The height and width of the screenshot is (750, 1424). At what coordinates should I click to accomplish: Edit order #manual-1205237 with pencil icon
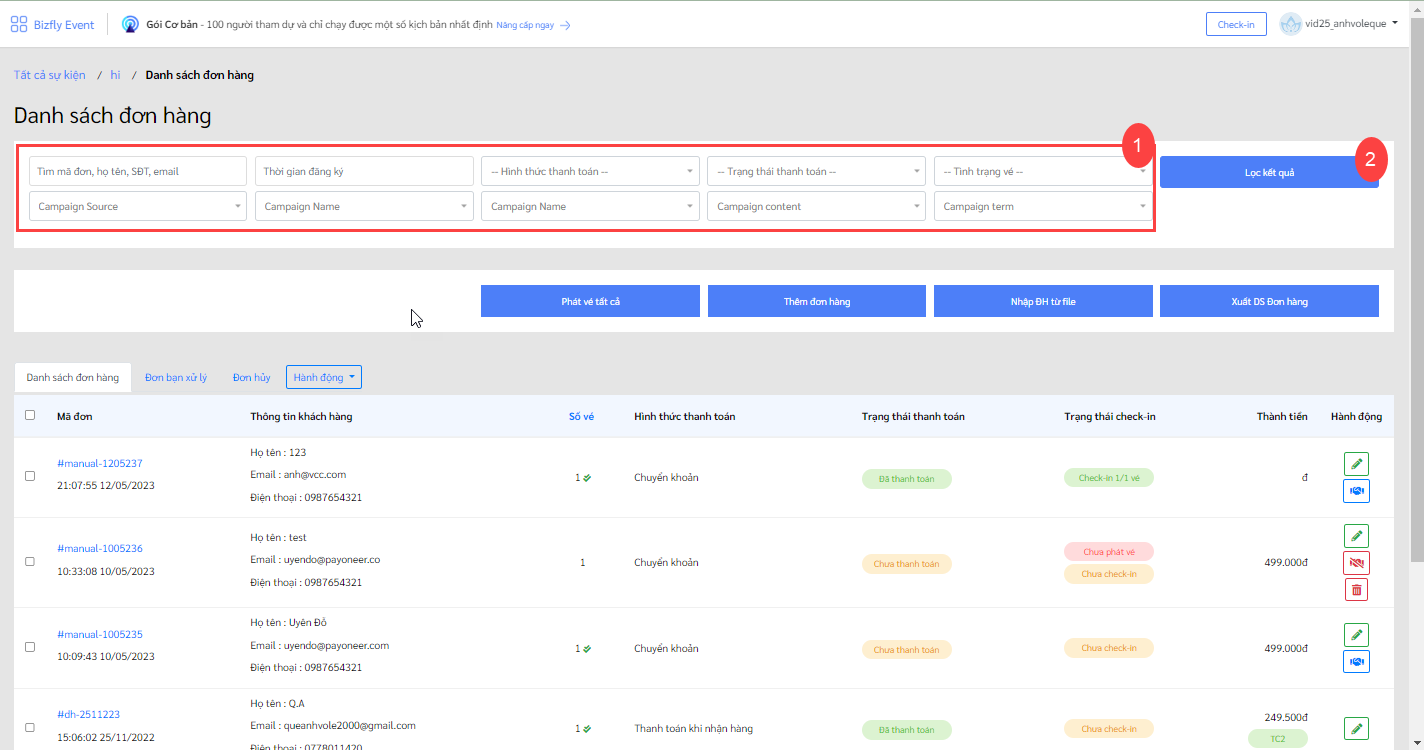point(1356,464)
